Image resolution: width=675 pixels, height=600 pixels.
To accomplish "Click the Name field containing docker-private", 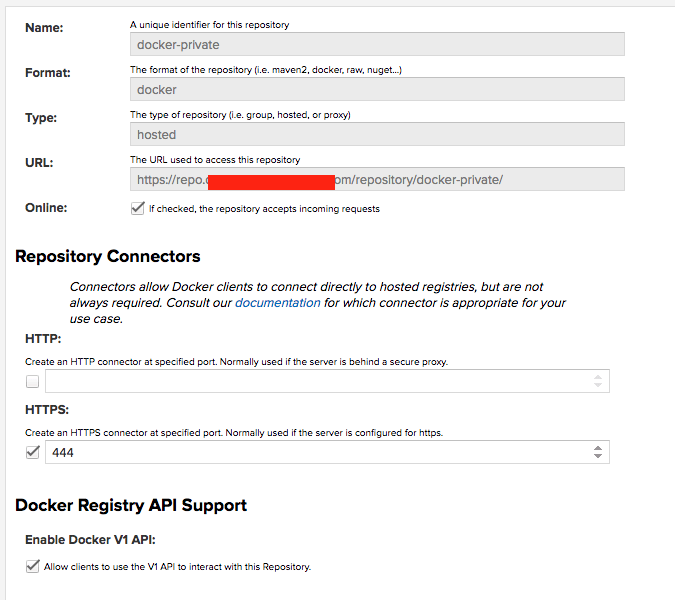I will [x=377, y=44].
